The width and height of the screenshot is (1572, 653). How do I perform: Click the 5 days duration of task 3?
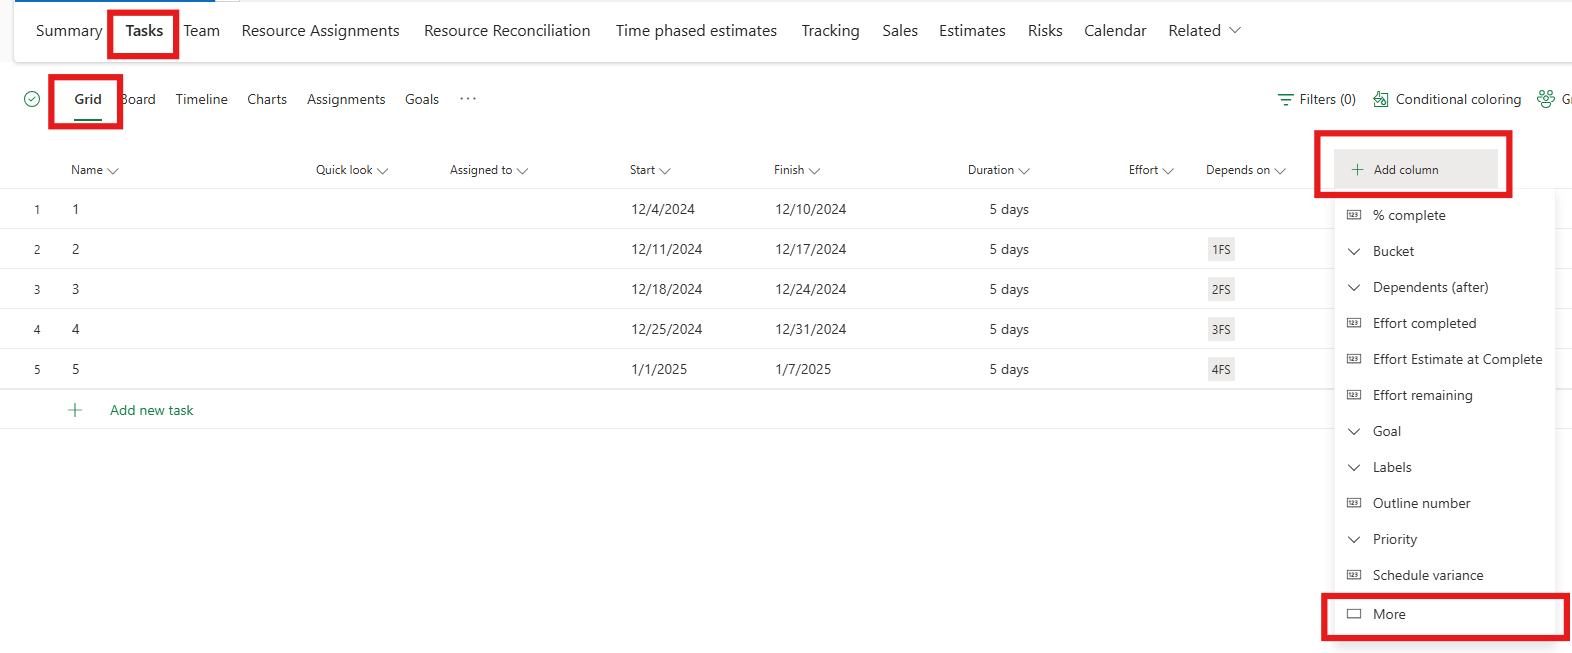(x=1009, y=289)
